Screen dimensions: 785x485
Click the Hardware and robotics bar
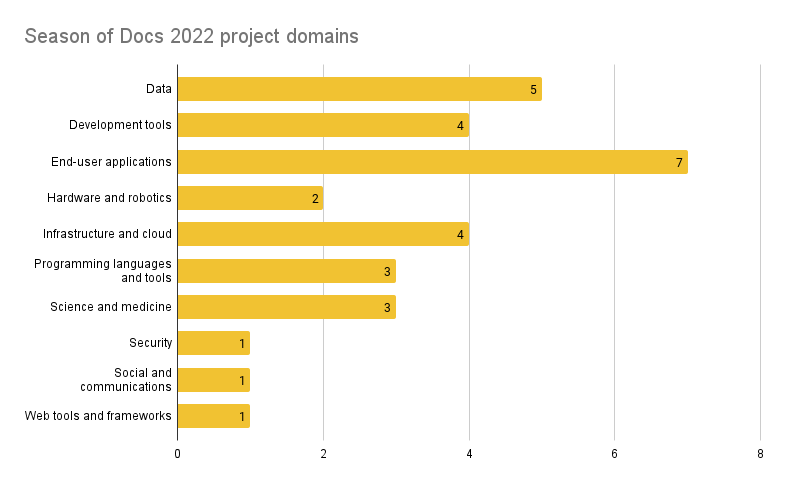[249, 198]
